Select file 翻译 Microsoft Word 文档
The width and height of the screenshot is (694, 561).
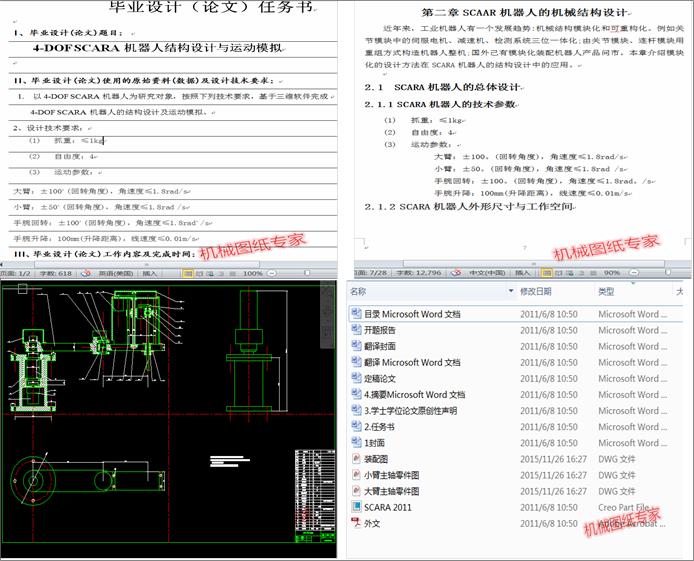(x=412, y=362)
